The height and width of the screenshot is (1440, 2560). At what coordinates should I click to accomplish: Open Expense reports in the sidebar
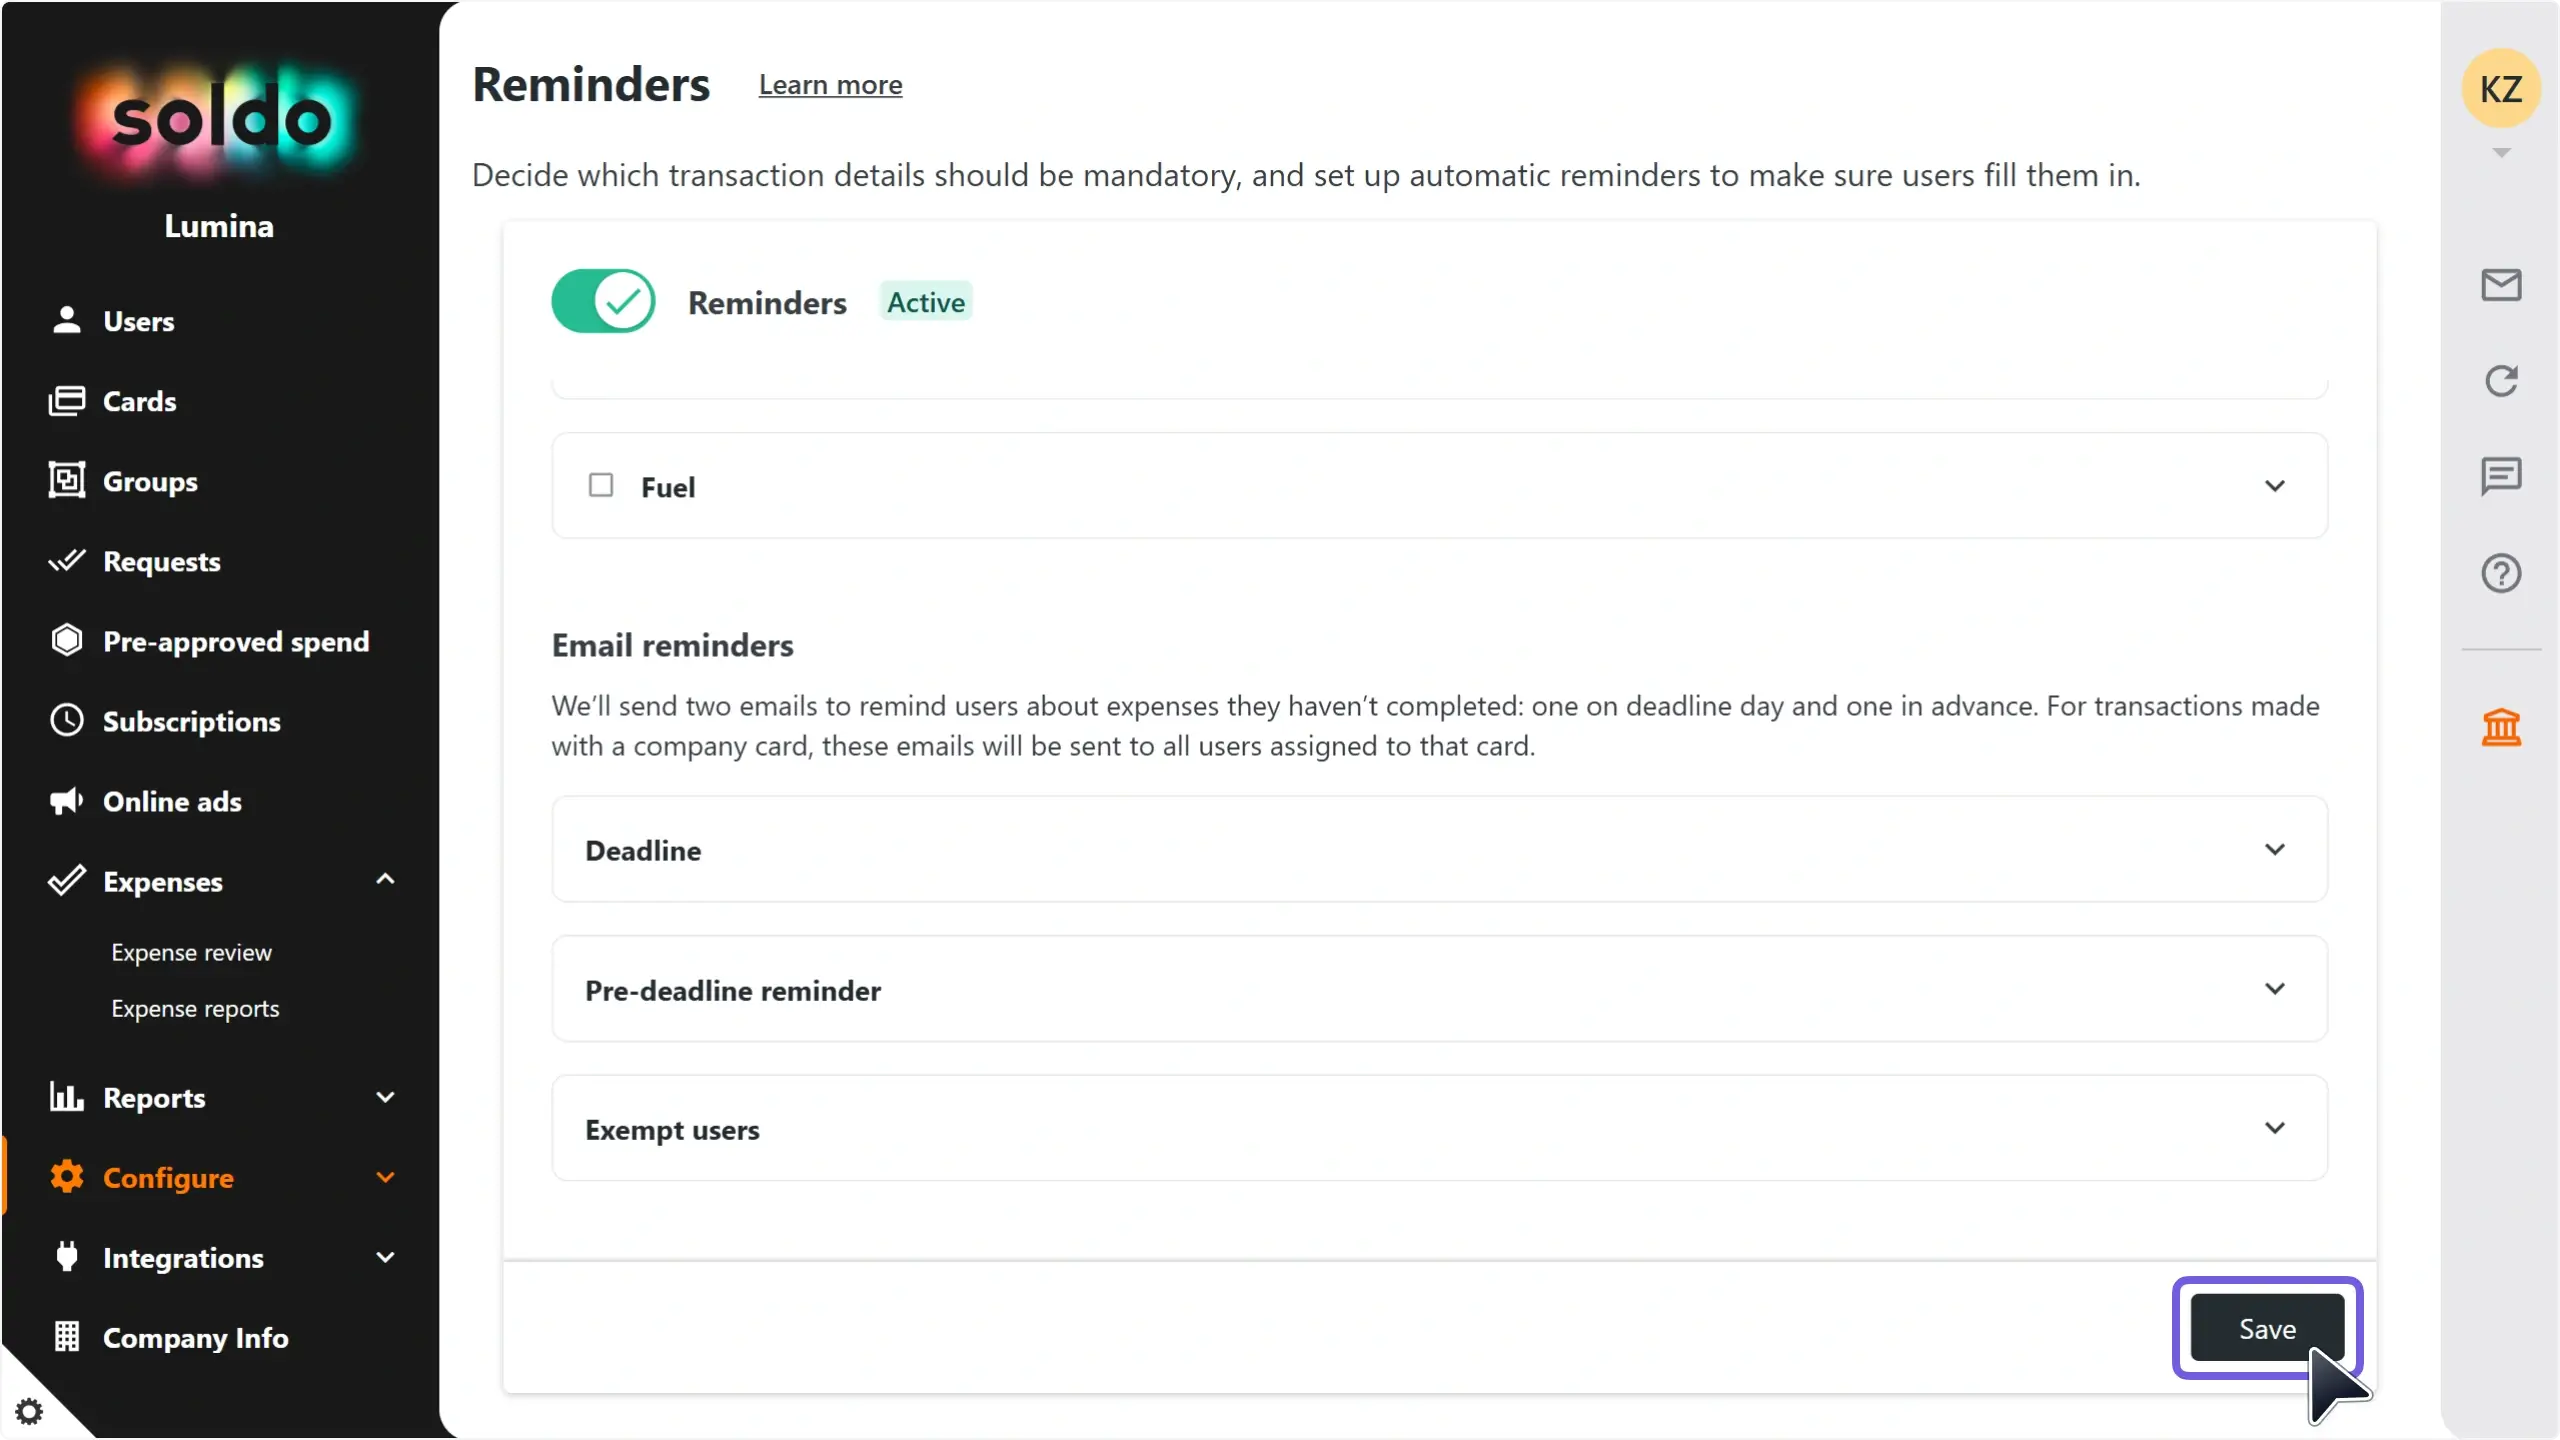(x=195, y=1008)
